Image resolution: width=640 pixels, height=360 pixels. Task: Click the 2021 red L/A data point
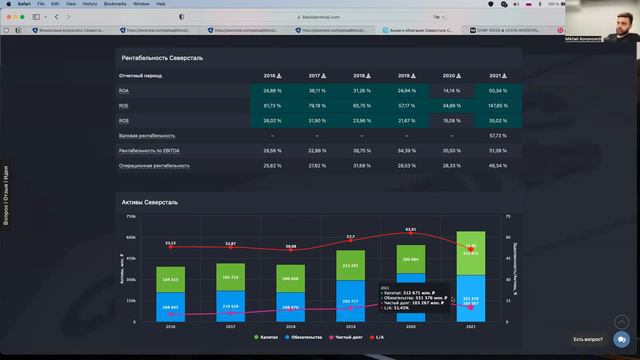(471, 249)
